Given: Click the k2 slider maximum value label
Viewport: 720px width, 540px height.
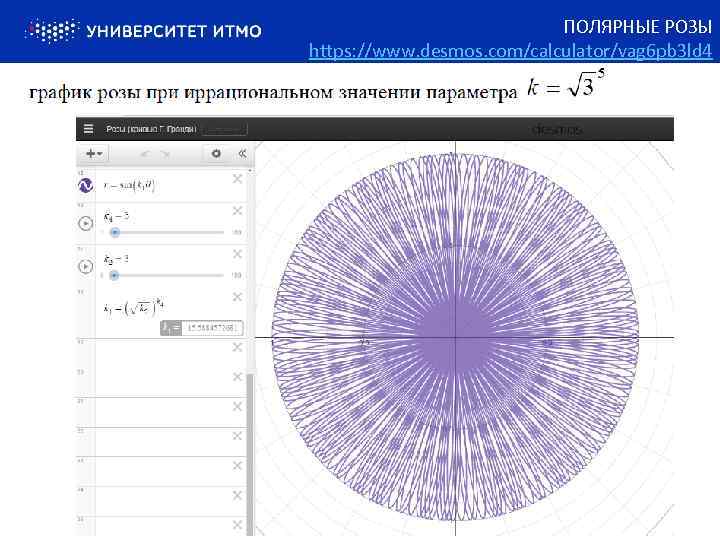Looking at the screenshot, I should 237,276.
